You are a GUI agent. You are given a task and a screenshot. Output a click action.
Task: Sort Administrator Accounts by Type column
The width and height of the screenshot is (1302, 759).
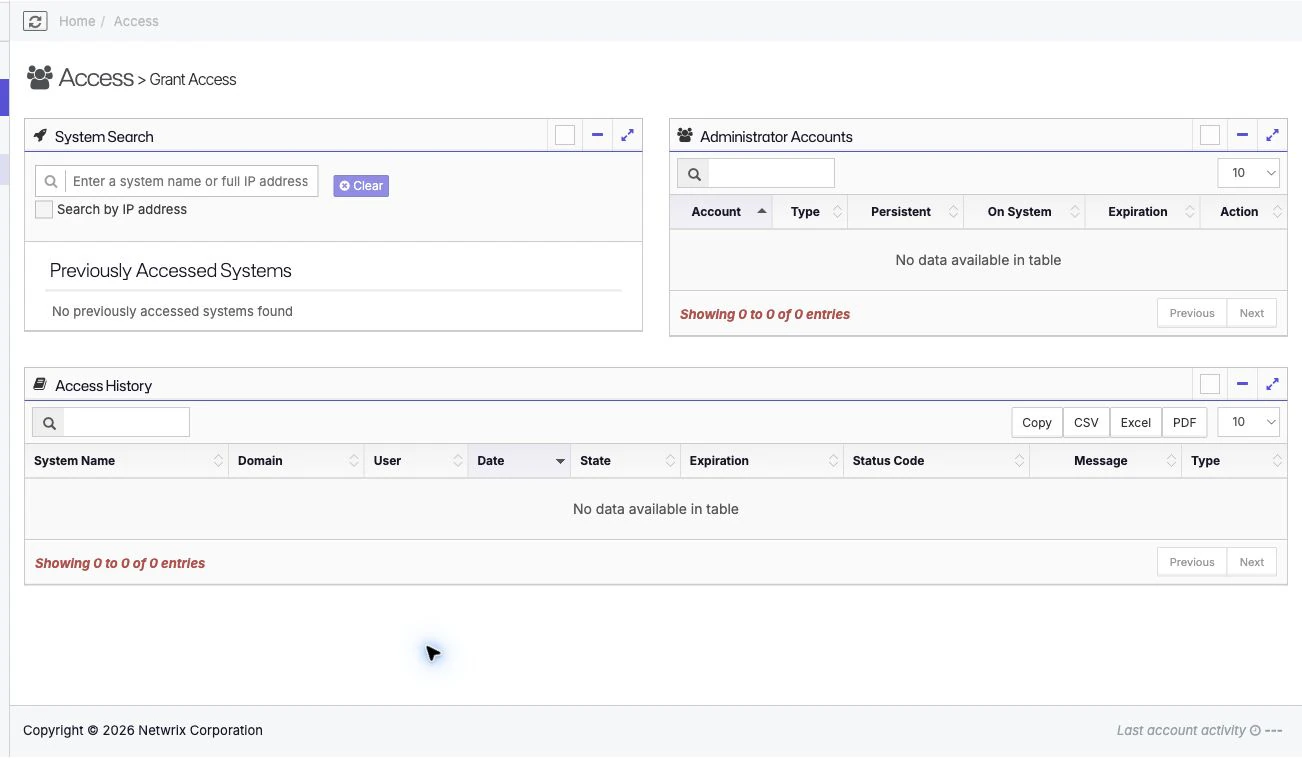pyautogui.click(x=810, y=212)
